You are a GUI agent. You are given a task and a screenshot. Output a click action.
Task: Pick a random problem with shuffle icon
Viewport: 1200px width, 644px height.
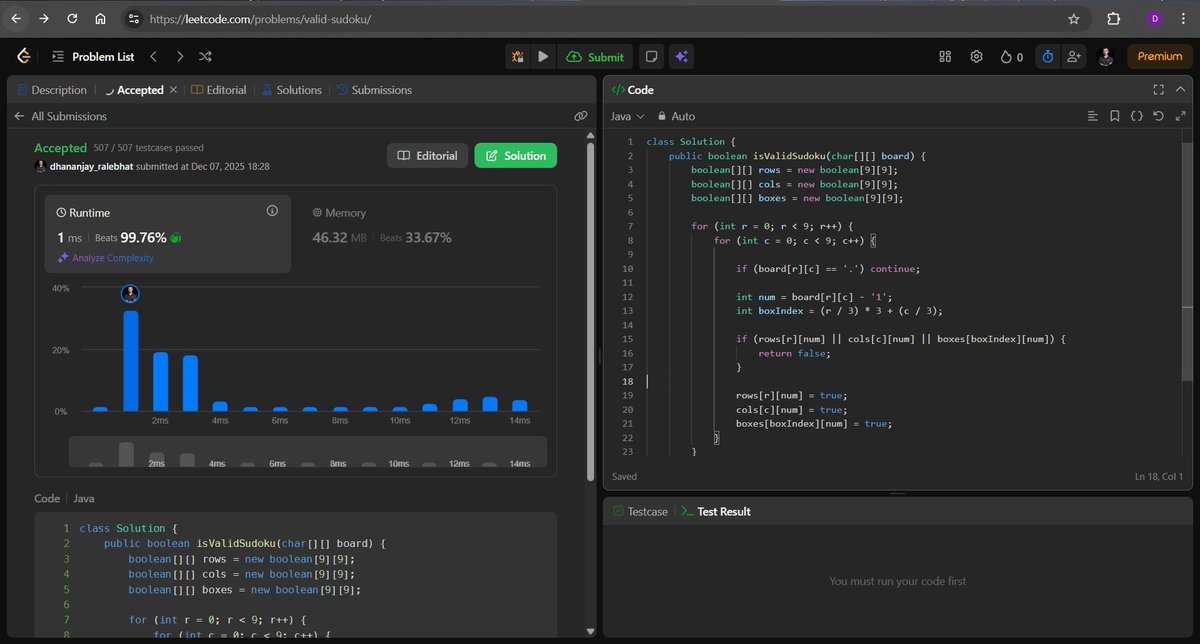tap(205, 57)
